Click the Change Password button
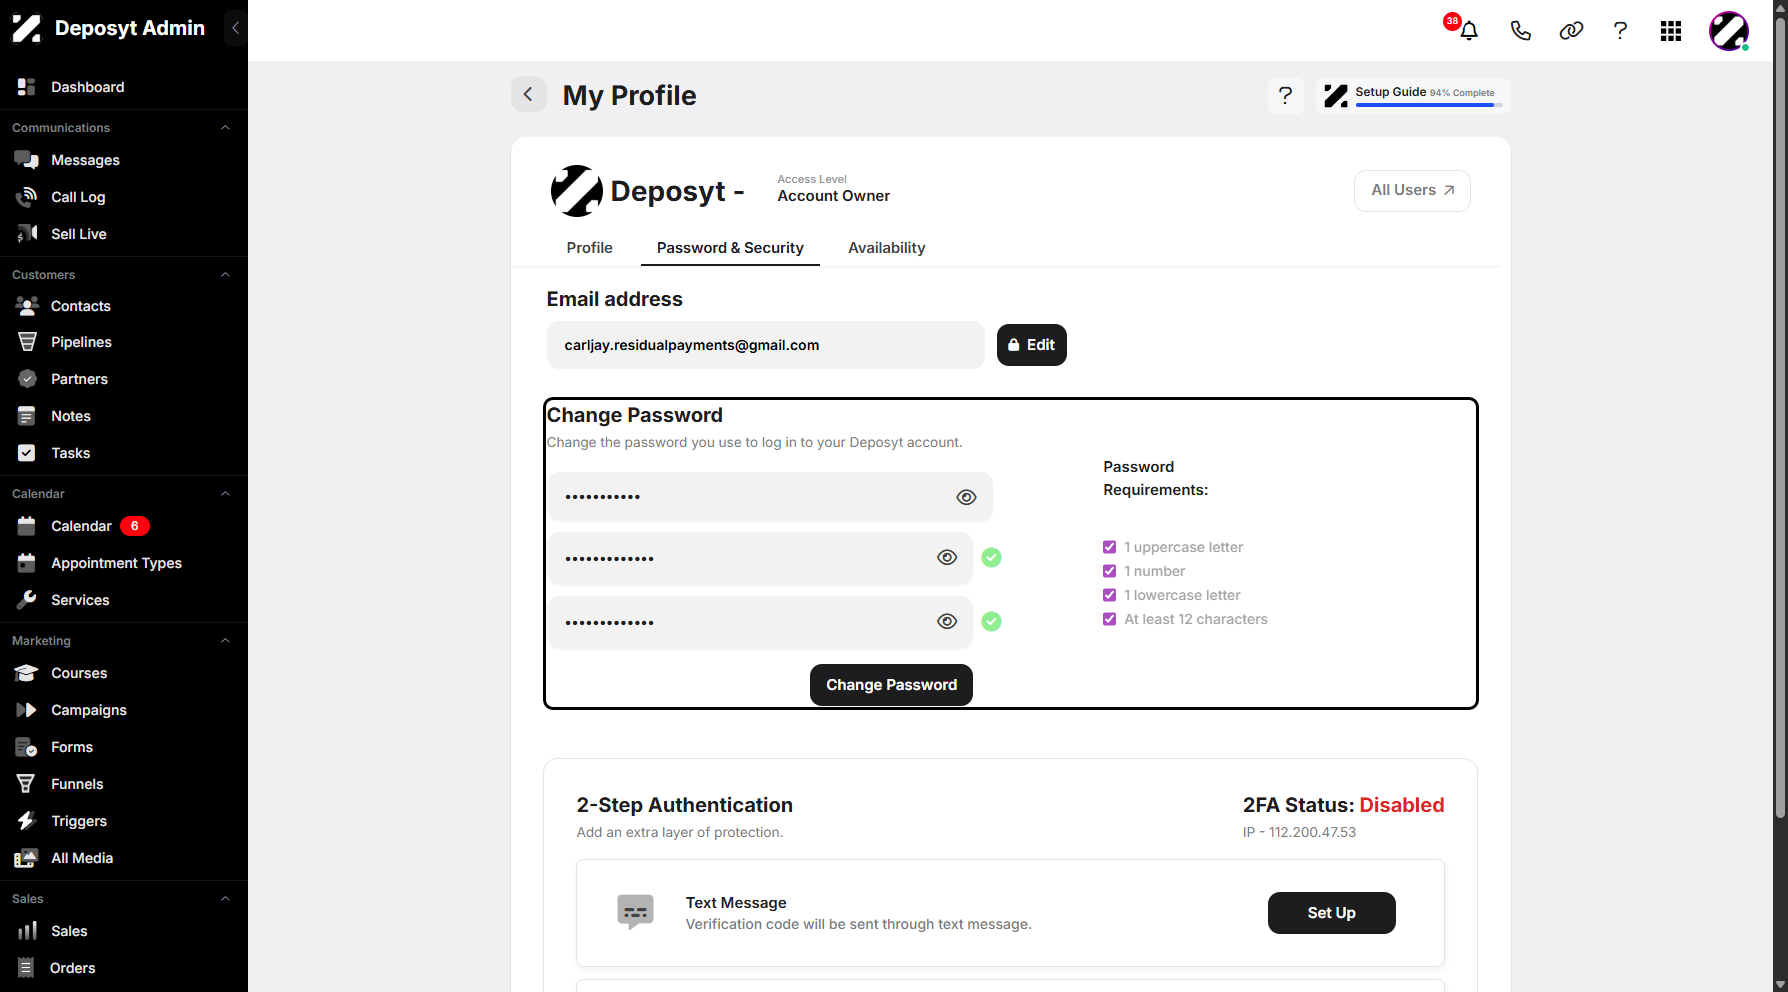 tap(891, 685)
